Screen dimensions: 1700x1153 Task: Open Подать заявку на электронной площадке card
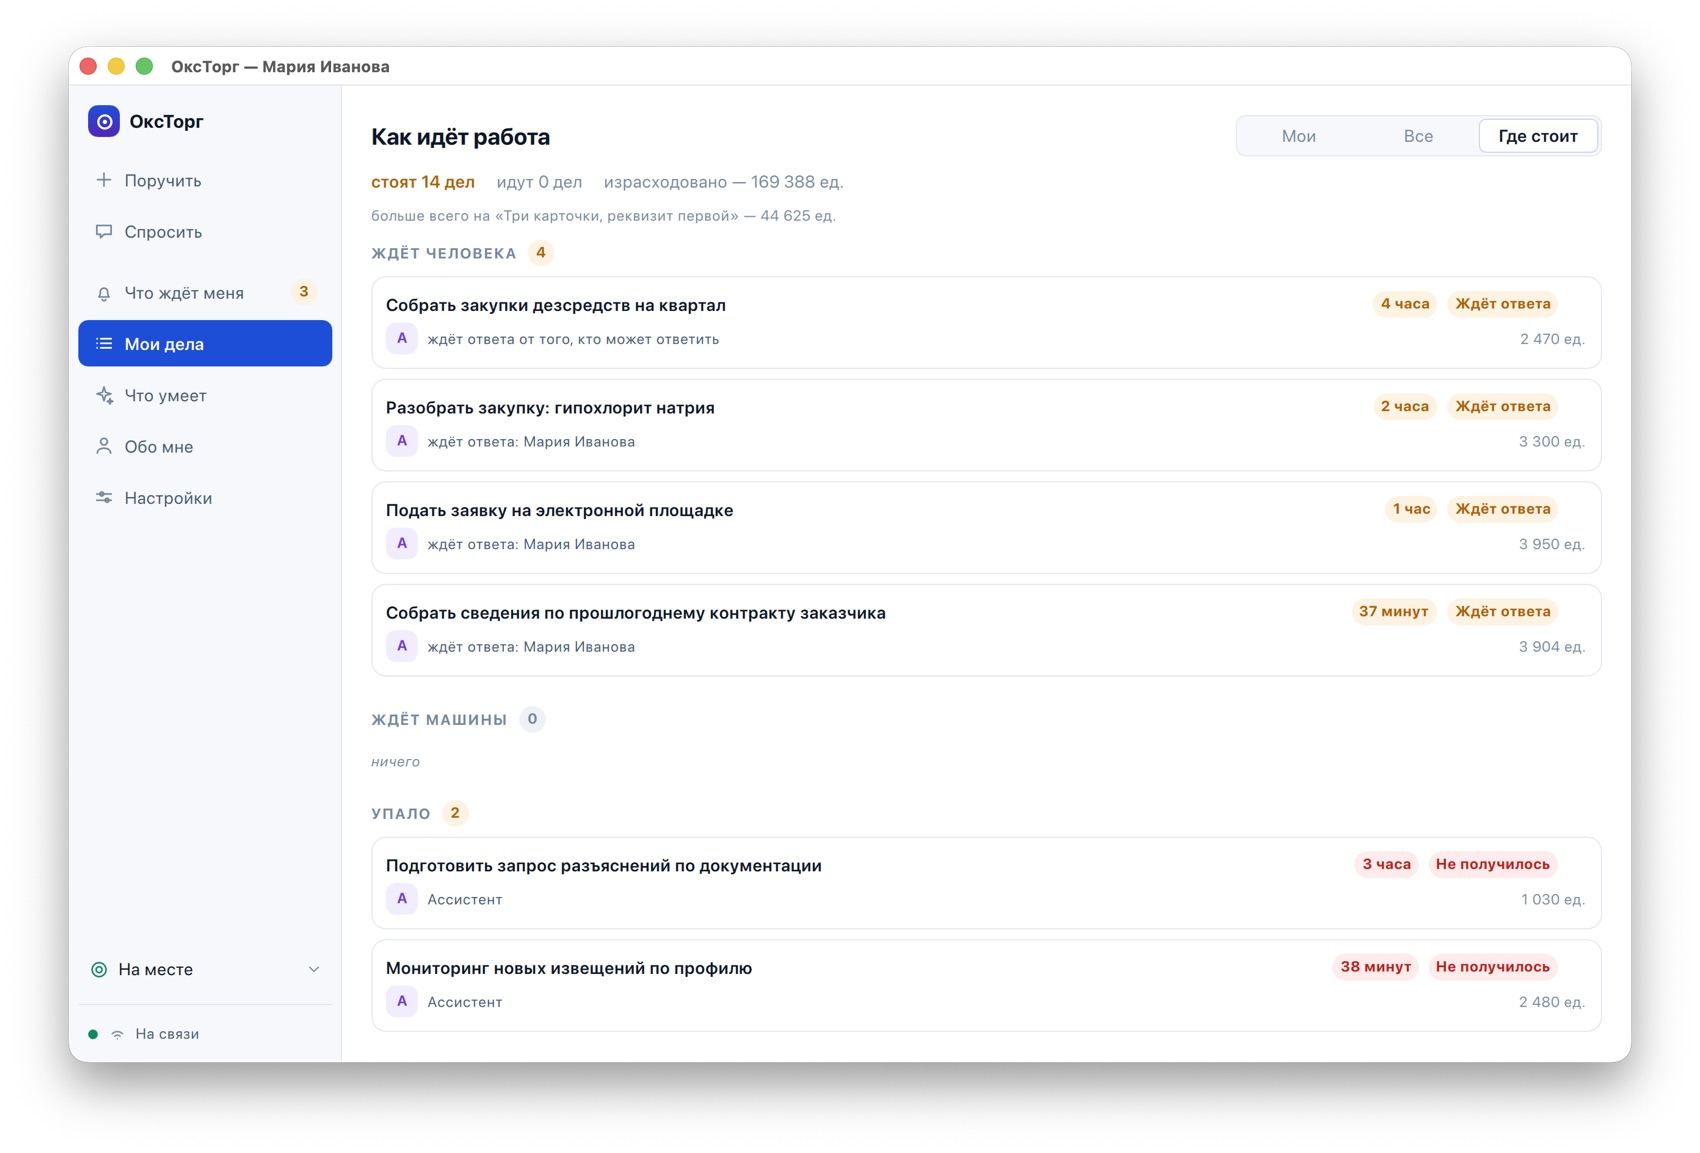(x=986, y=527)
